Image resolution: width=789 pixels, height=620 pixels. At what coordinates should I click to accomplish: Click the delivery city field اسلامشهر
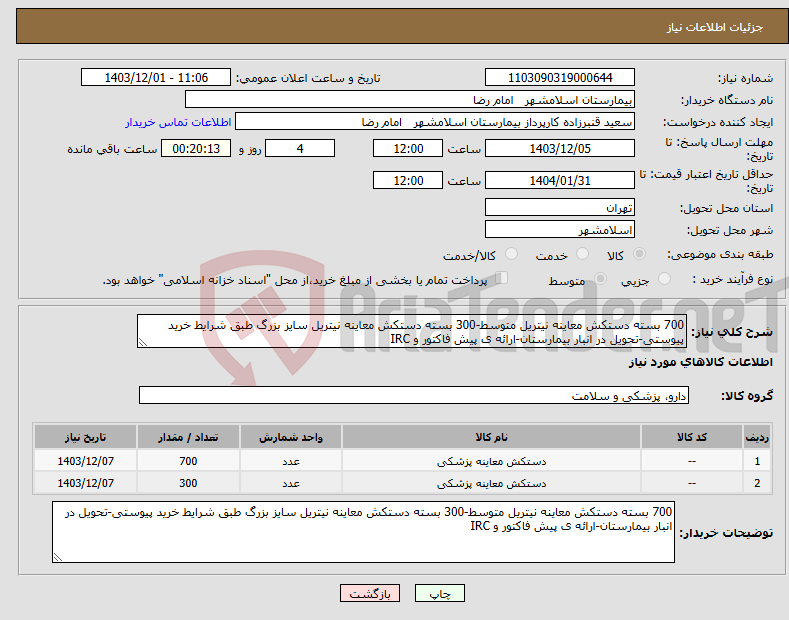click(x=560, y=229)
